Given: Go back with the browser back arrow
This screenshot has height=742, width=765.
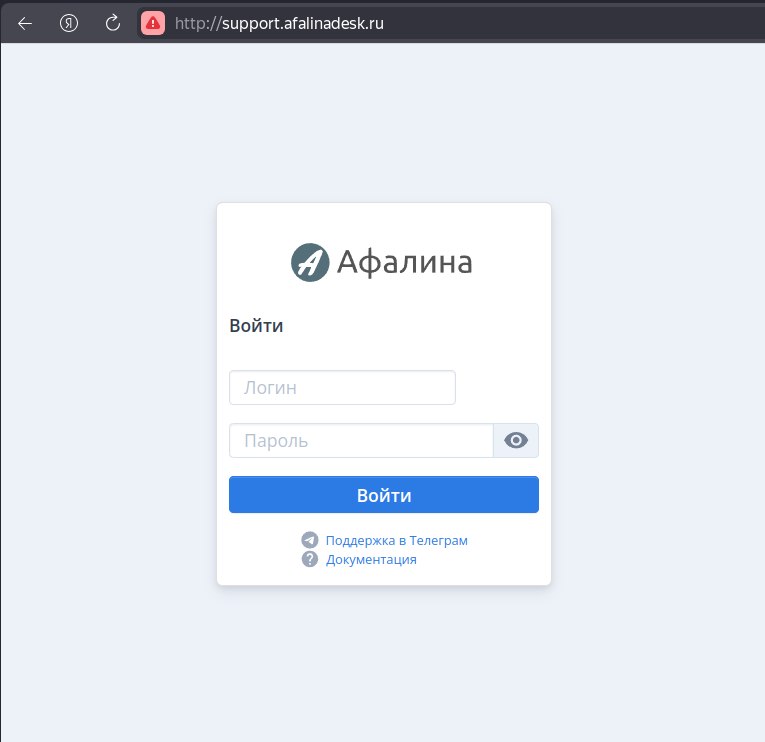Looking at the screenshot, I should (x=25, y=23).
